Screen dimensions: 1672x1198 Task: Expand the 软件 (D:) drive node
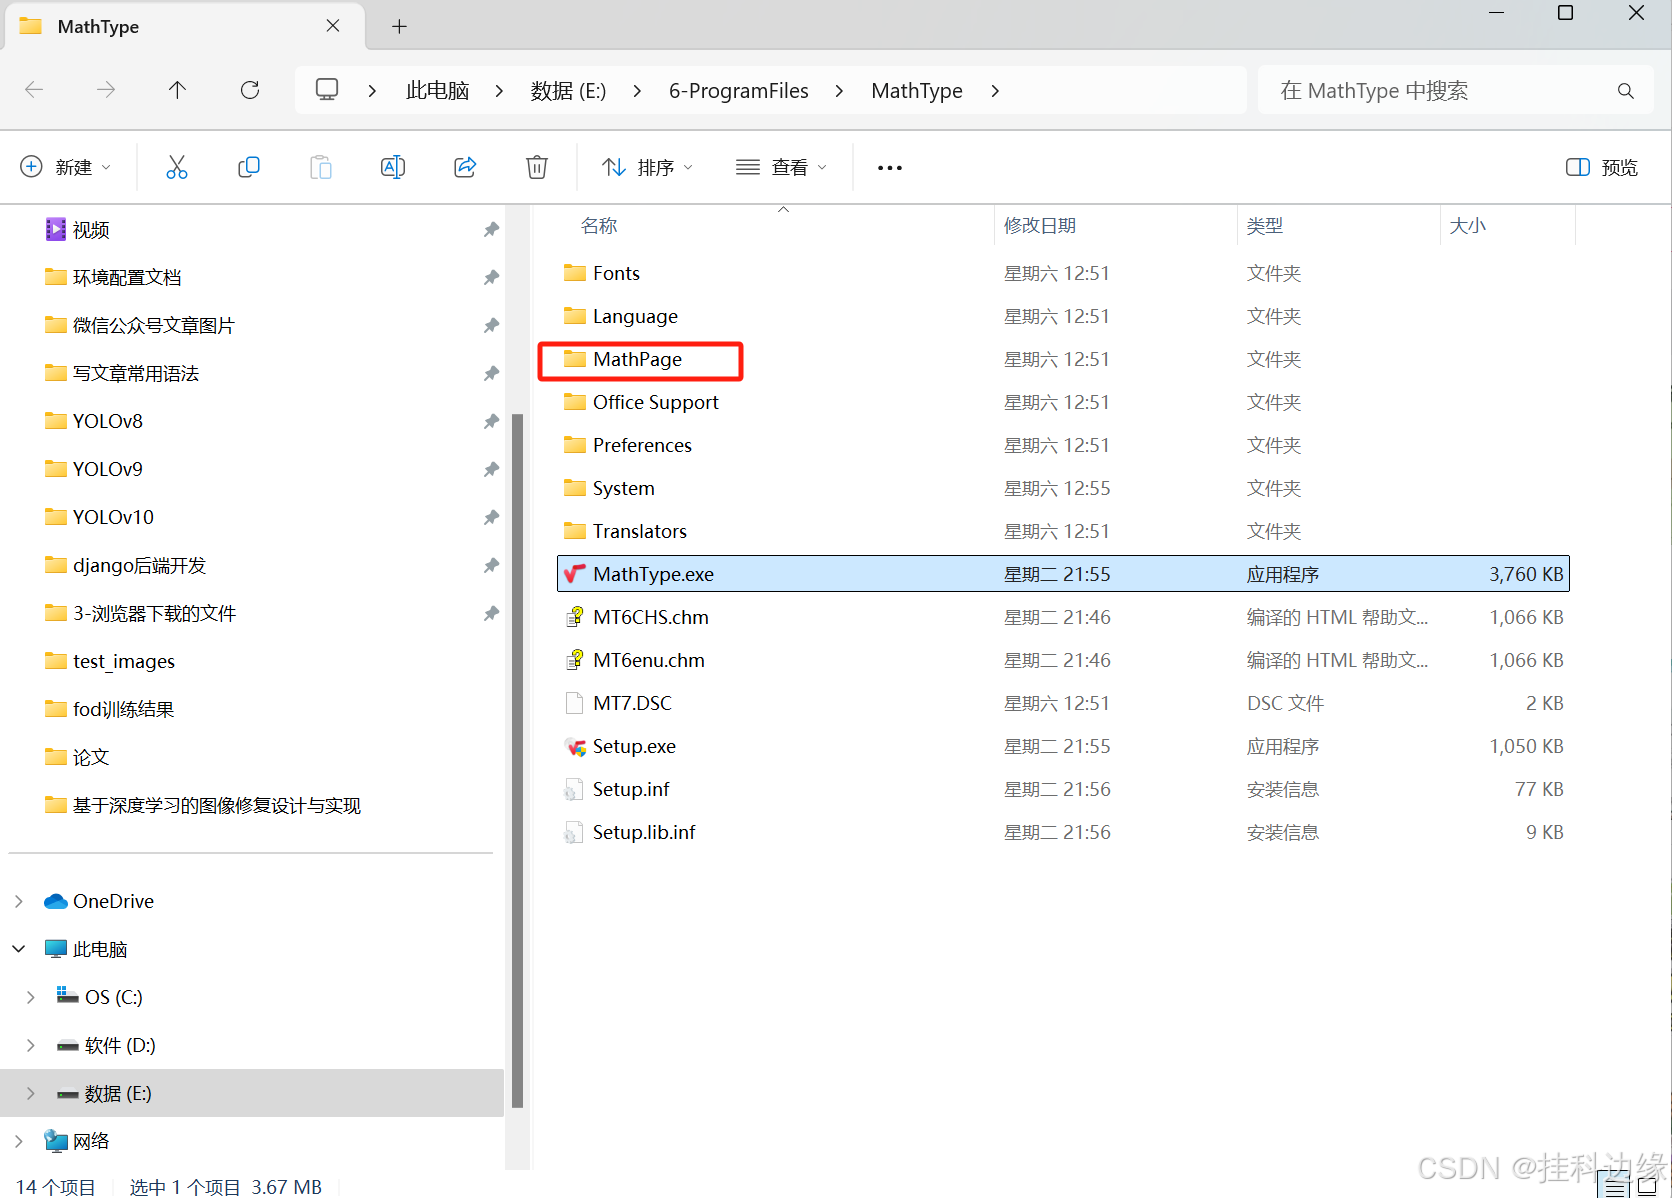tap(31, 1045)
